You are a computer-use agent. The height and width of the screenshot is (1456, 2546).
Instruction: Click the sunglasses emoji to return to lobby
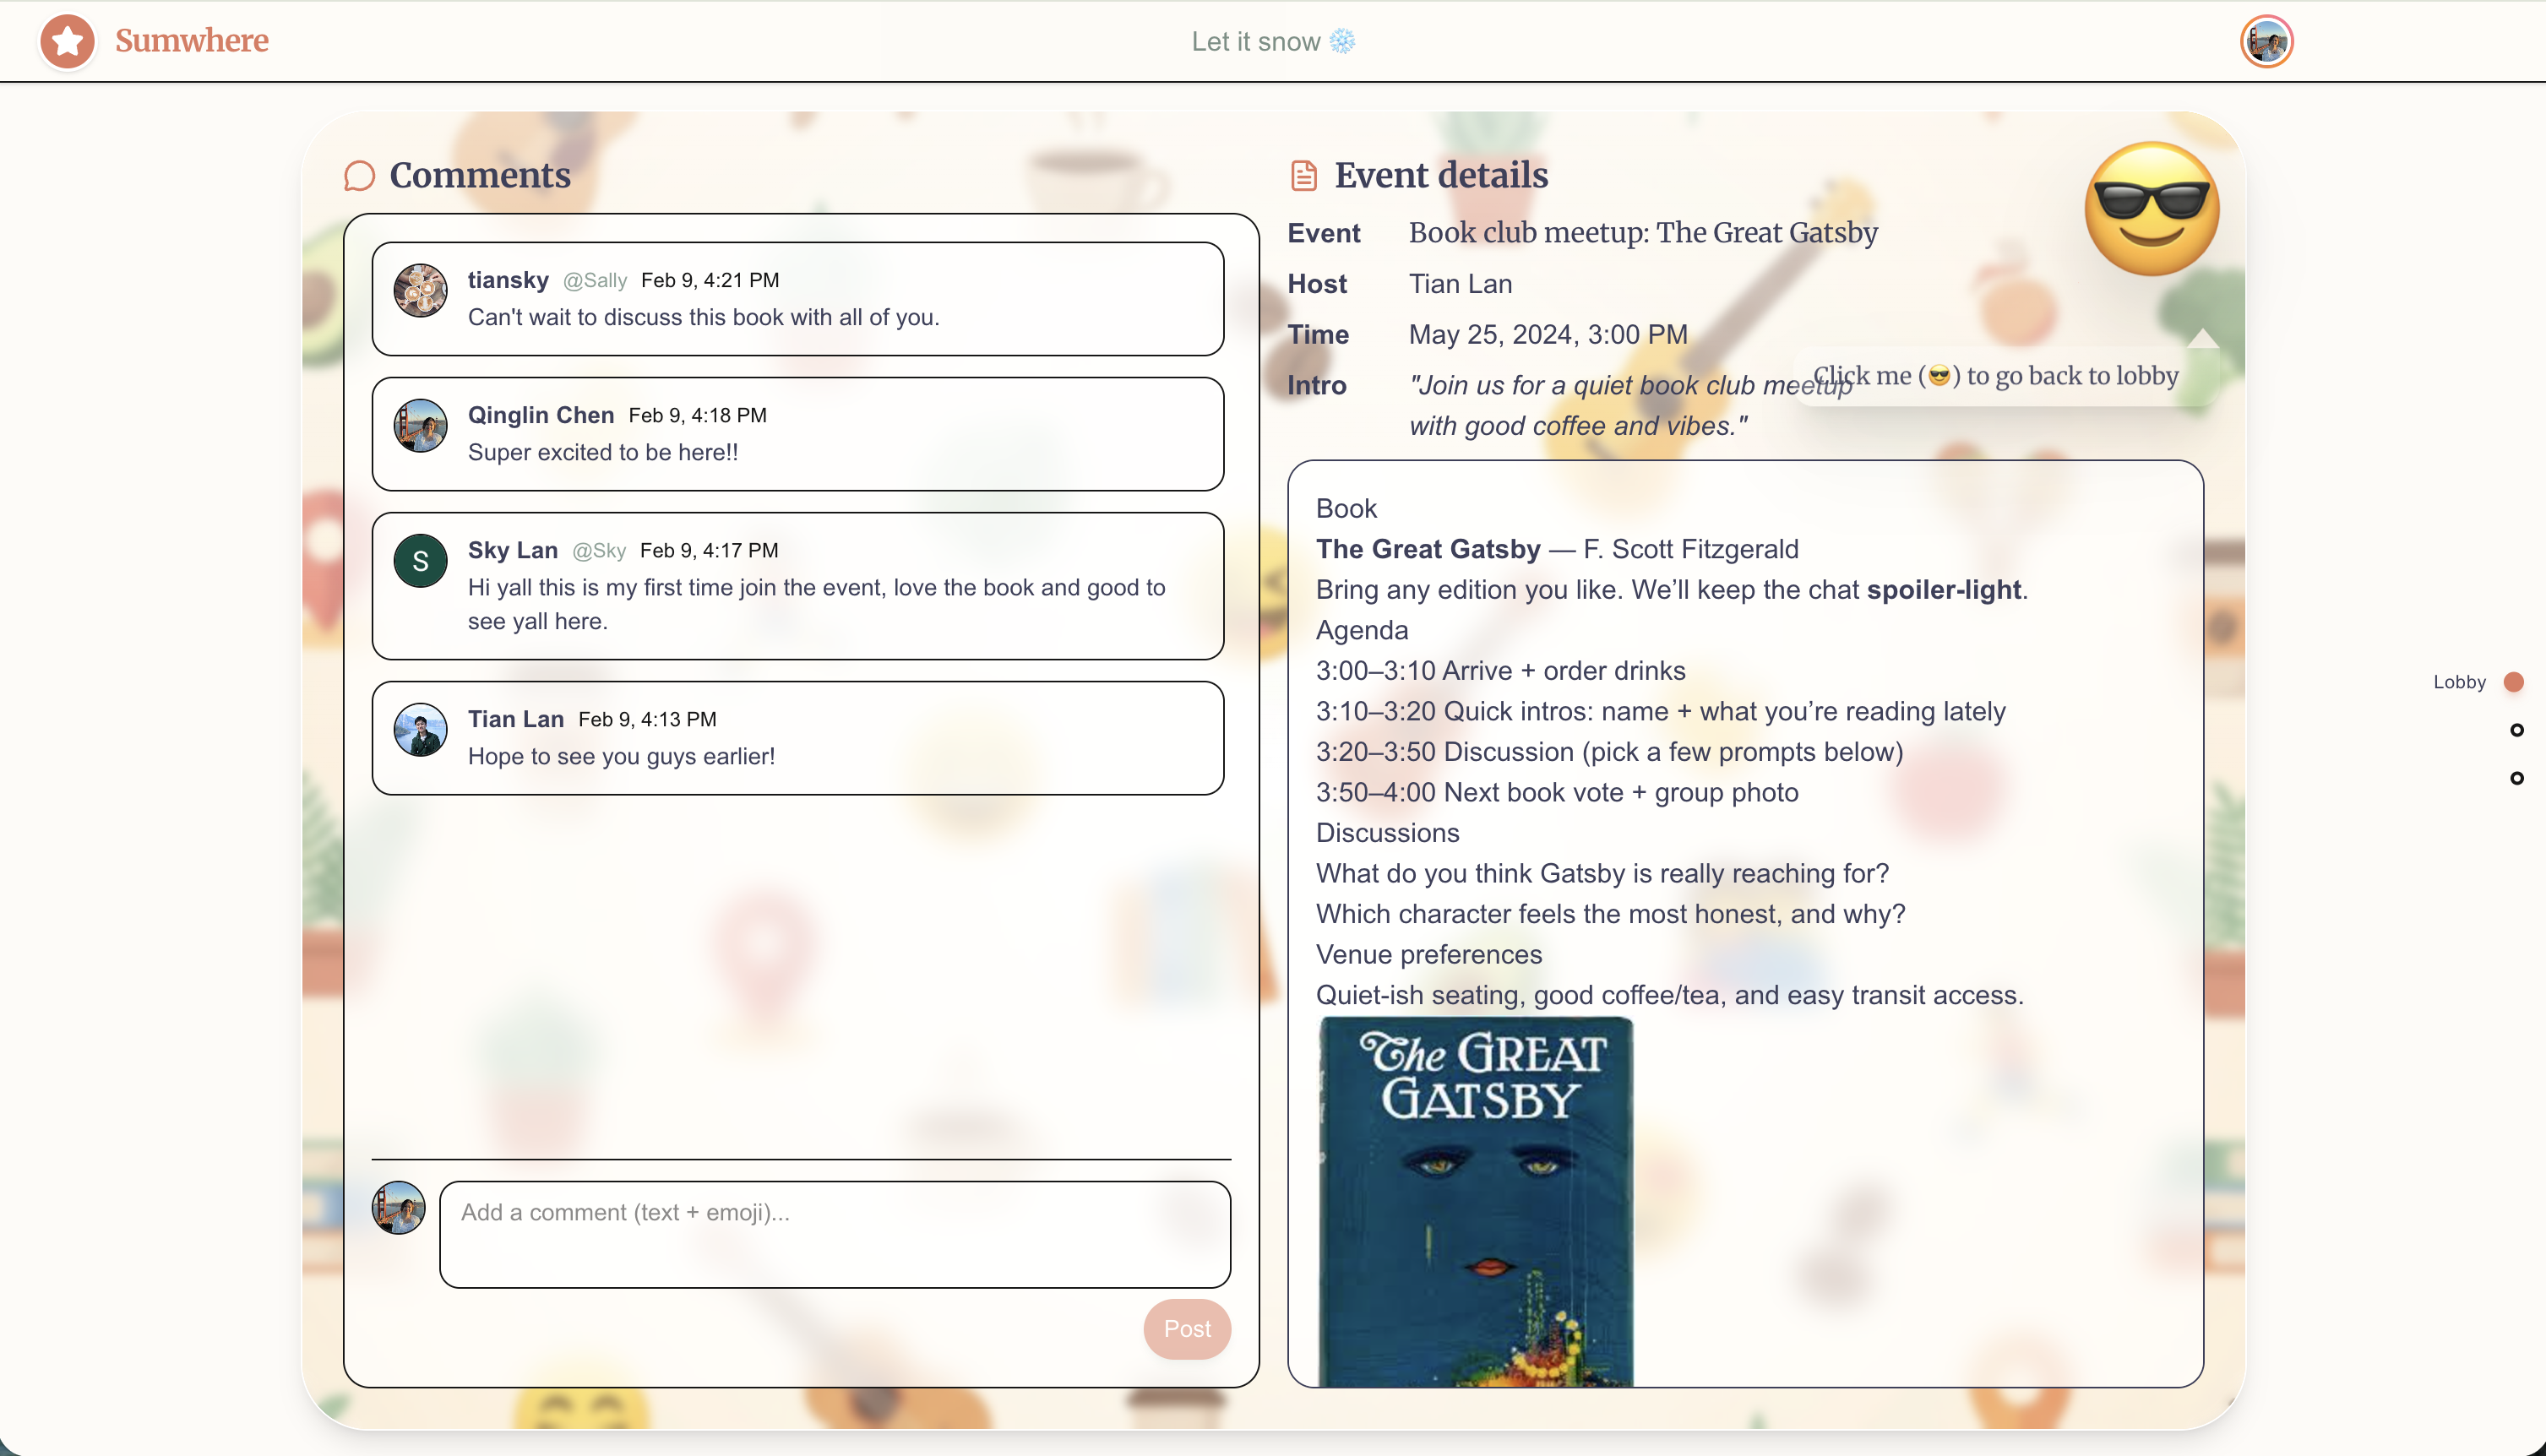click(x=2151, y=208)
